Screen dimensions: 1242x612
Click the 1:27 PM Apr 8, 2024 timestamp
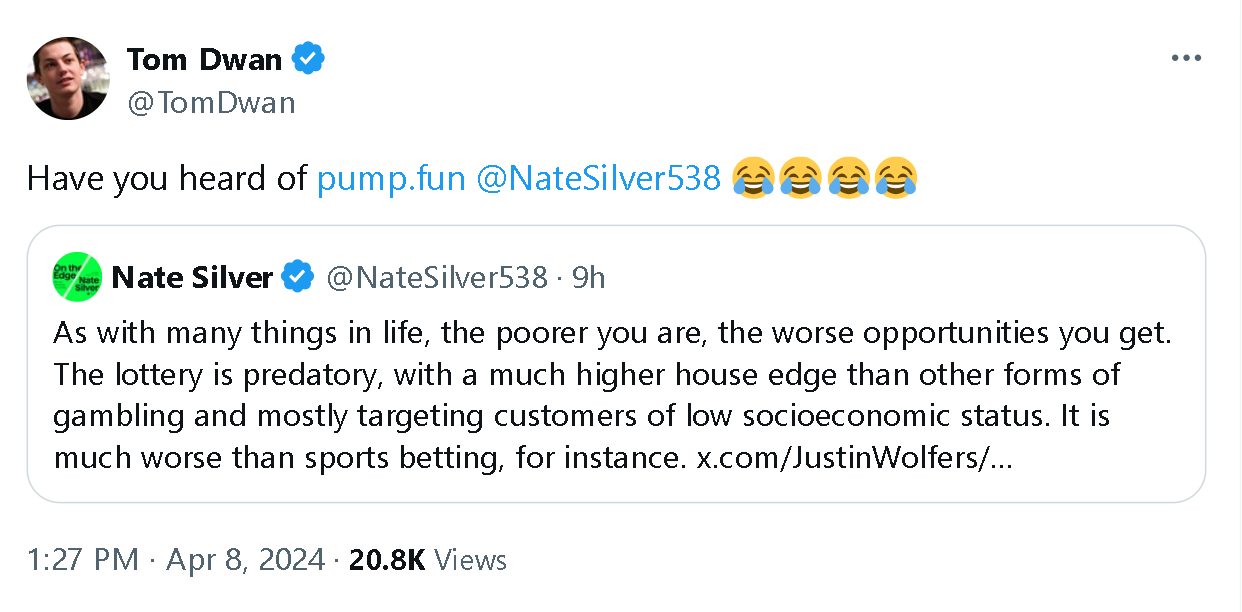[176, 560]
